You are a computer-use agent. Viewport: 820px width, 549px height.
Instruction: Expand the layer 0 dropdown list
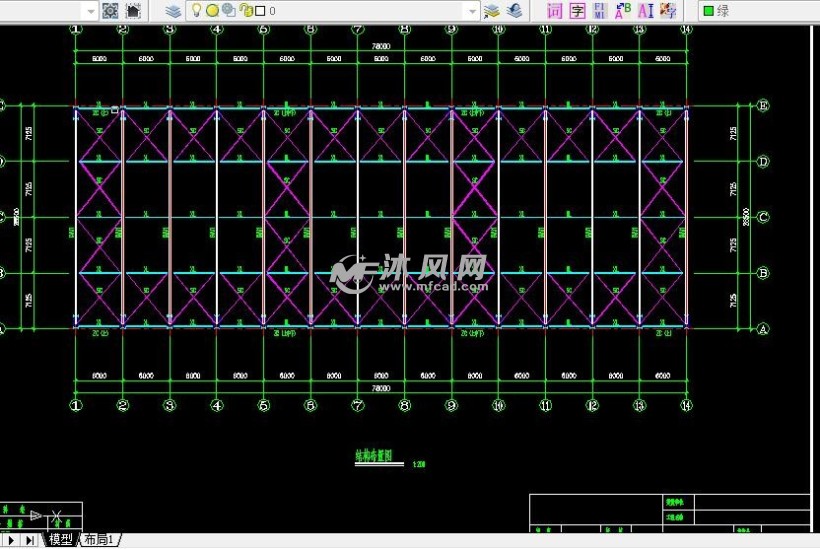tap(471, 11)
